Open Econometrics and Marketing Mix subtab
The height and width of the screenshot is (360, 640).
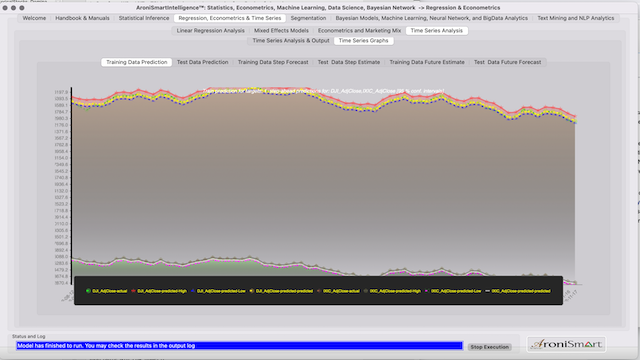(x=359, y=31)
